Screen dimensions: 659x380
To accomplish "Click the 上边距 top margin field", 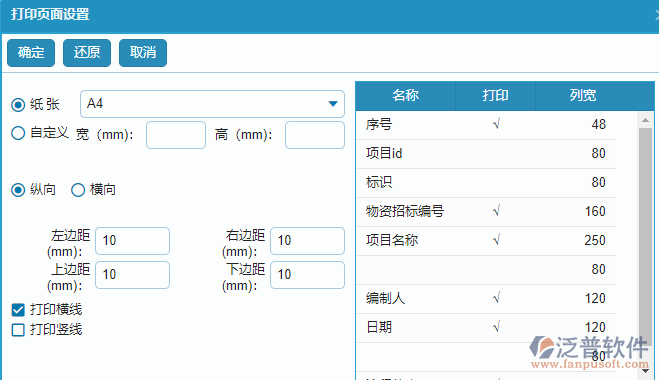I will click(x=132, y=275).
